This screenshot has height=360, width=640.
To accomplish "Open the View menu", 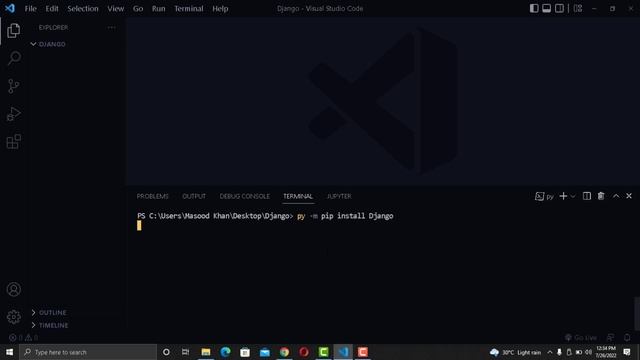I will 116,9.
